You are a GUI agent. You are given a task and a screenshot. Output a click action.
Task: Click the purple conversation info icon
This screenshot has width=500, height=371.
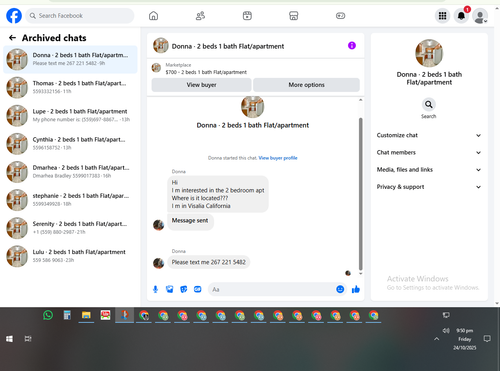coord(352,45)
